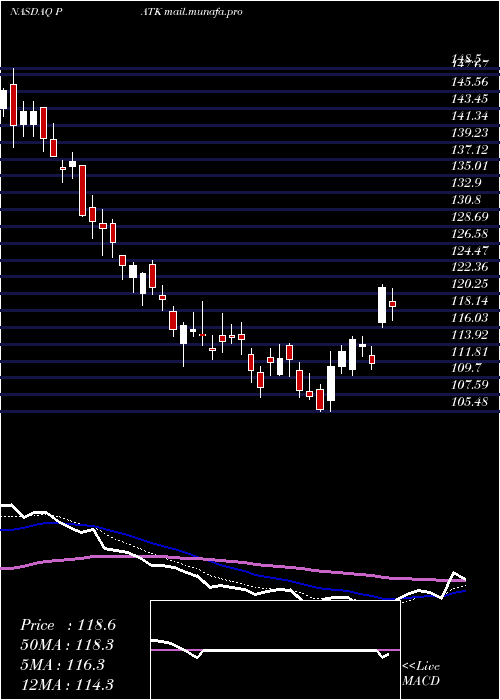This screenshot has height=700, width=500.
Task: Select the Price : 118.6 readout
Action: 68,625
